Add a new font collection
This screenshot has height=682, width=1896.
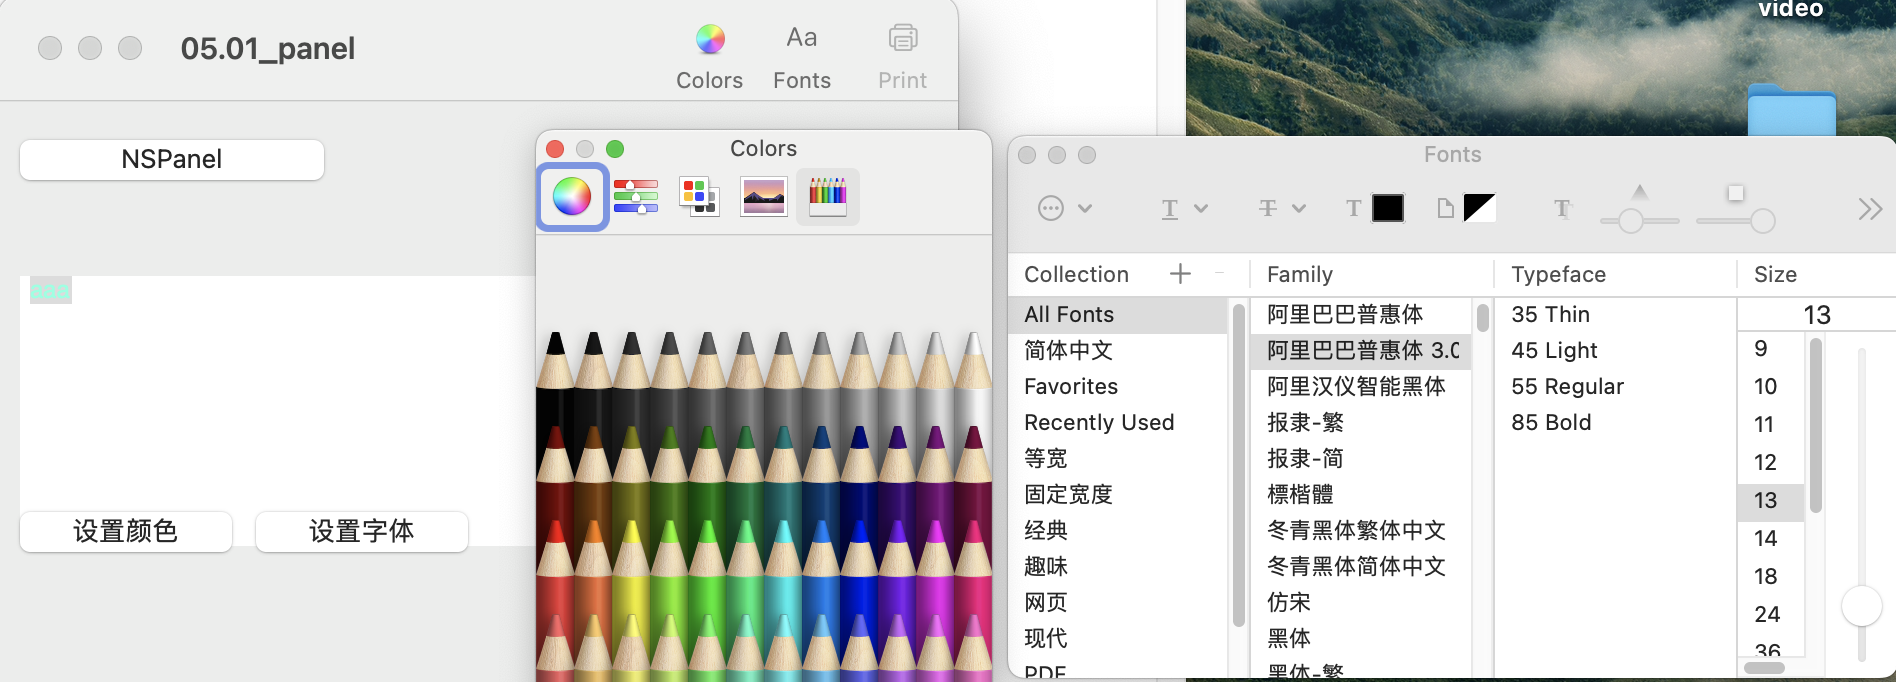point(1180,274)
